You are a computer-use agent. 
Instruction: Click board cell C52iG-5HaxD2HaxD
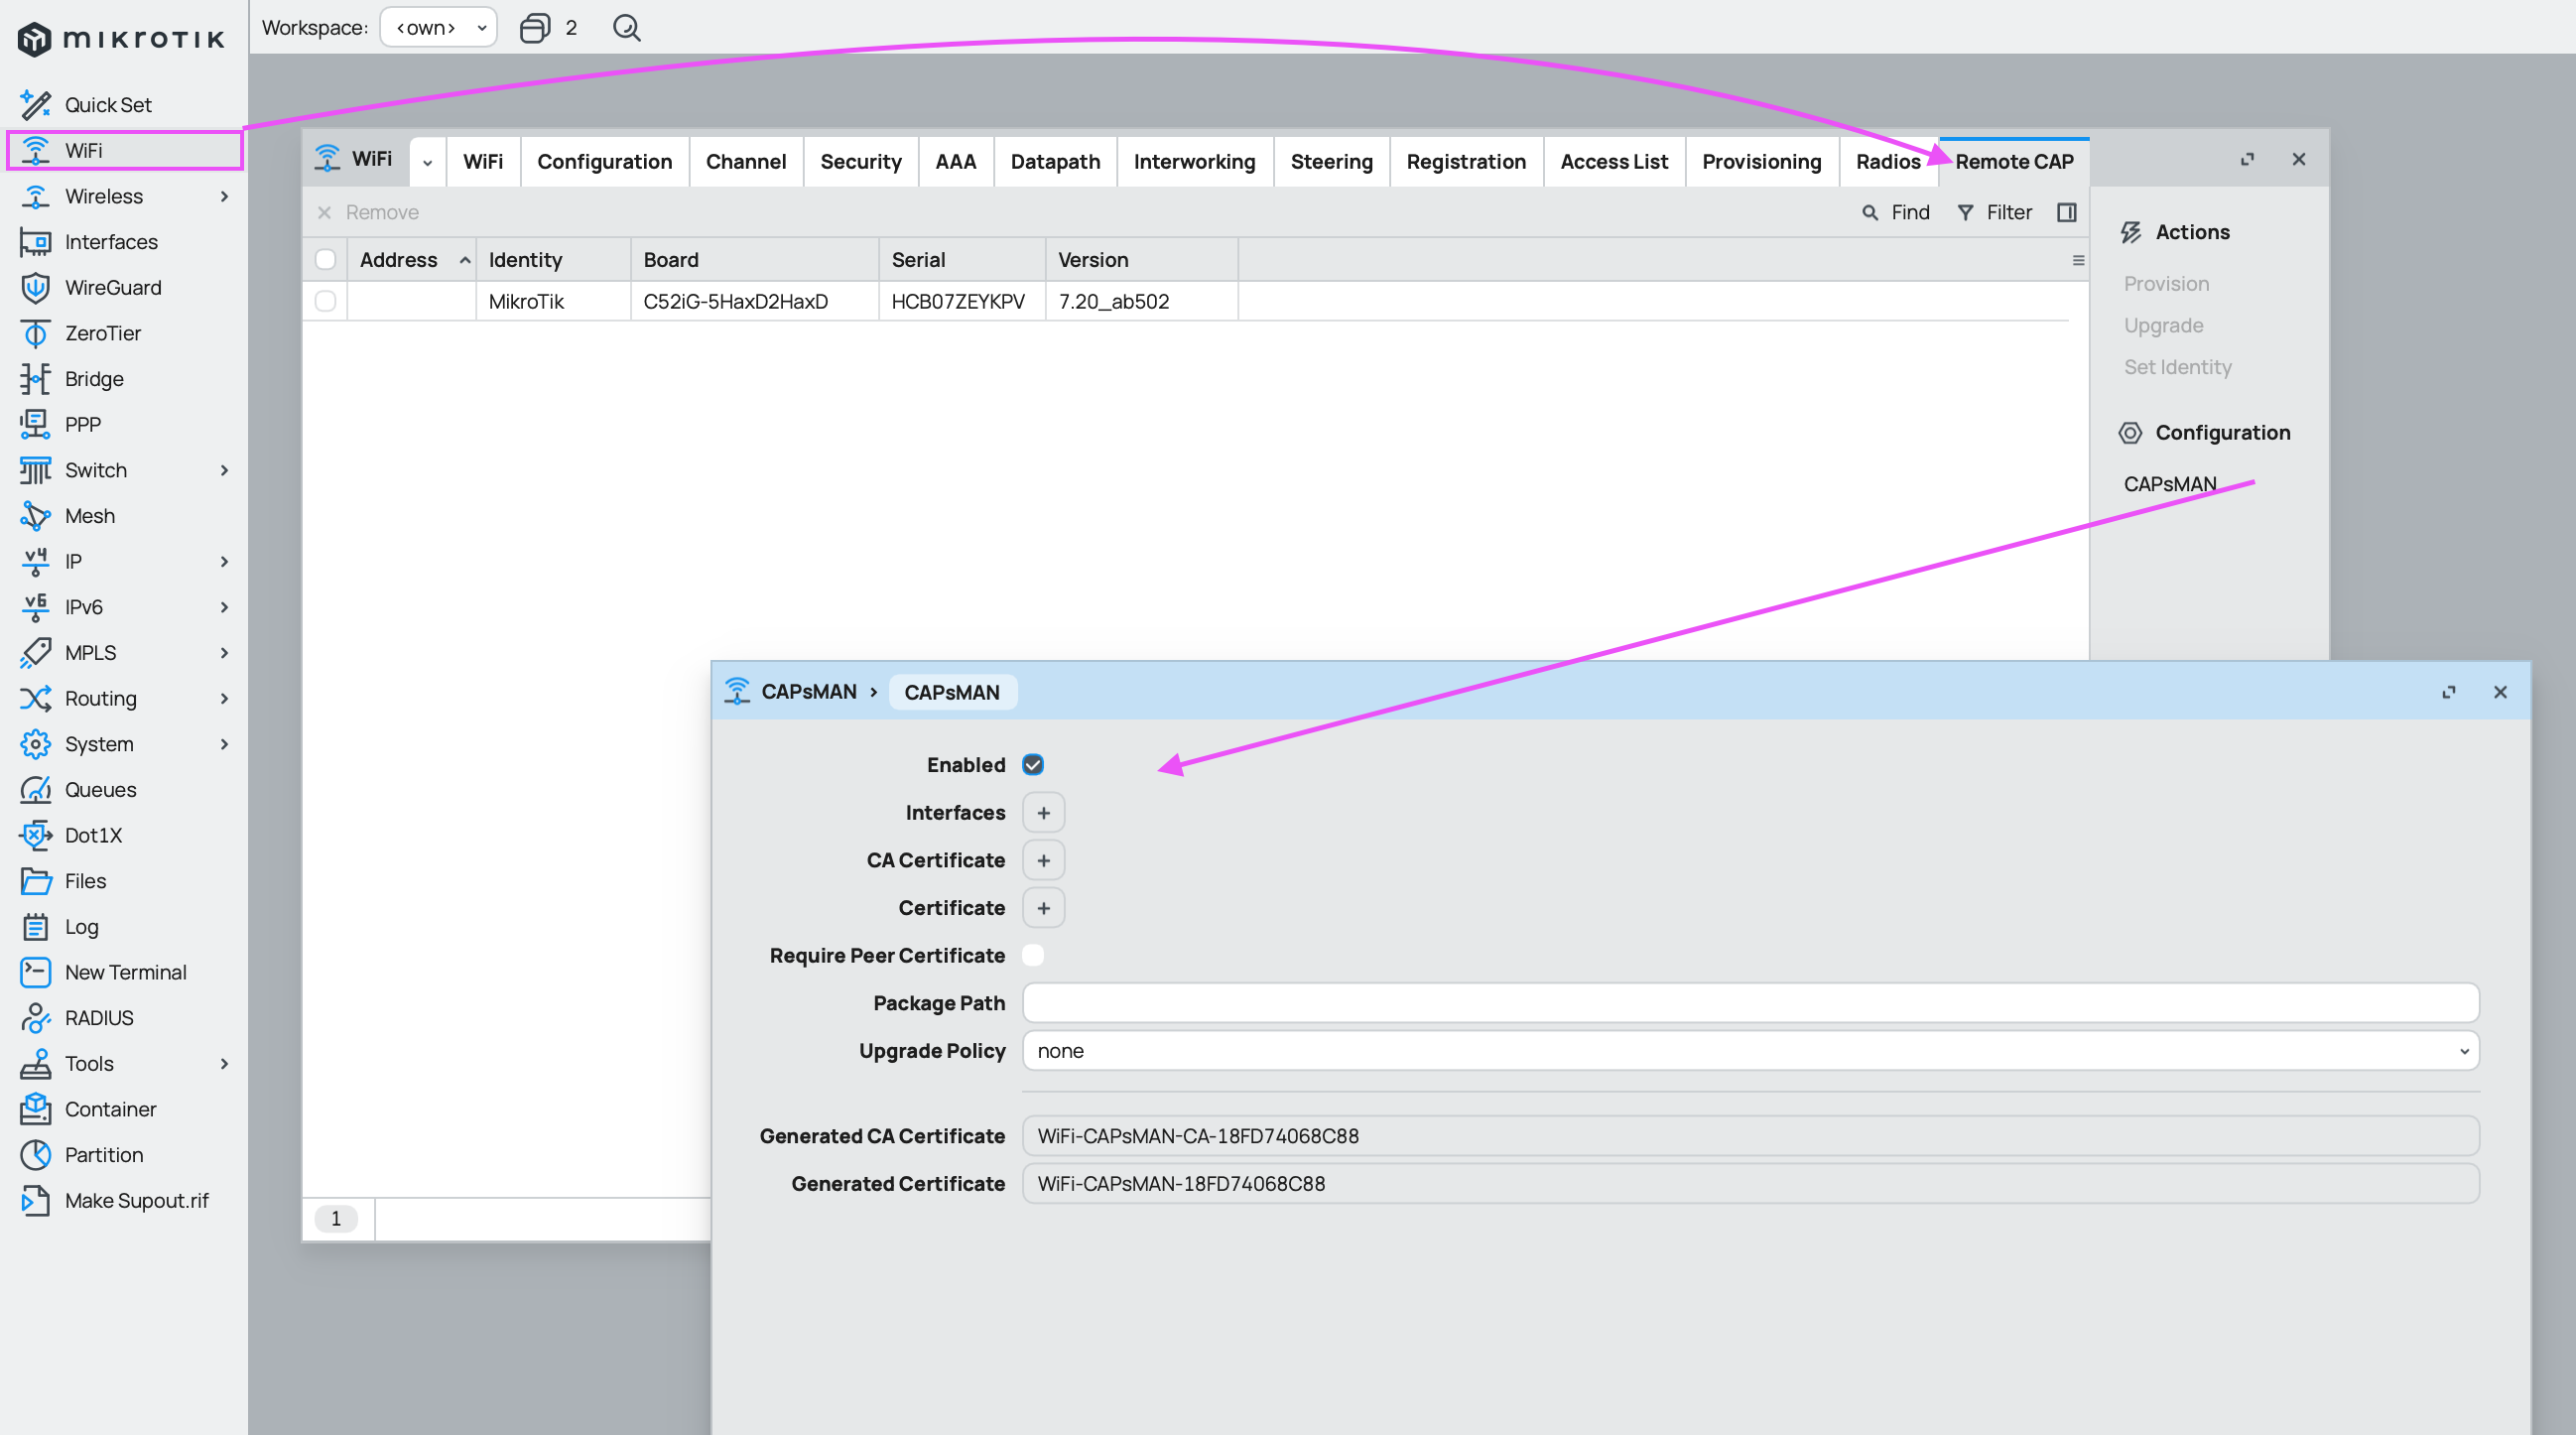click(x=754, y=301)
